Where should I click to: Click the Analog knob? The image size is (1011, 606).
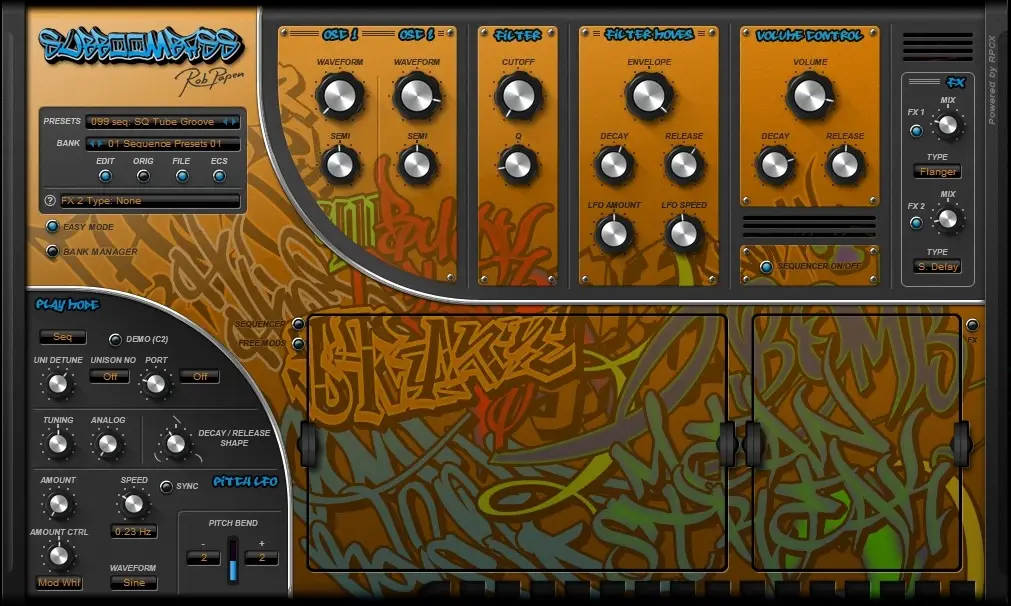(108, 444)
